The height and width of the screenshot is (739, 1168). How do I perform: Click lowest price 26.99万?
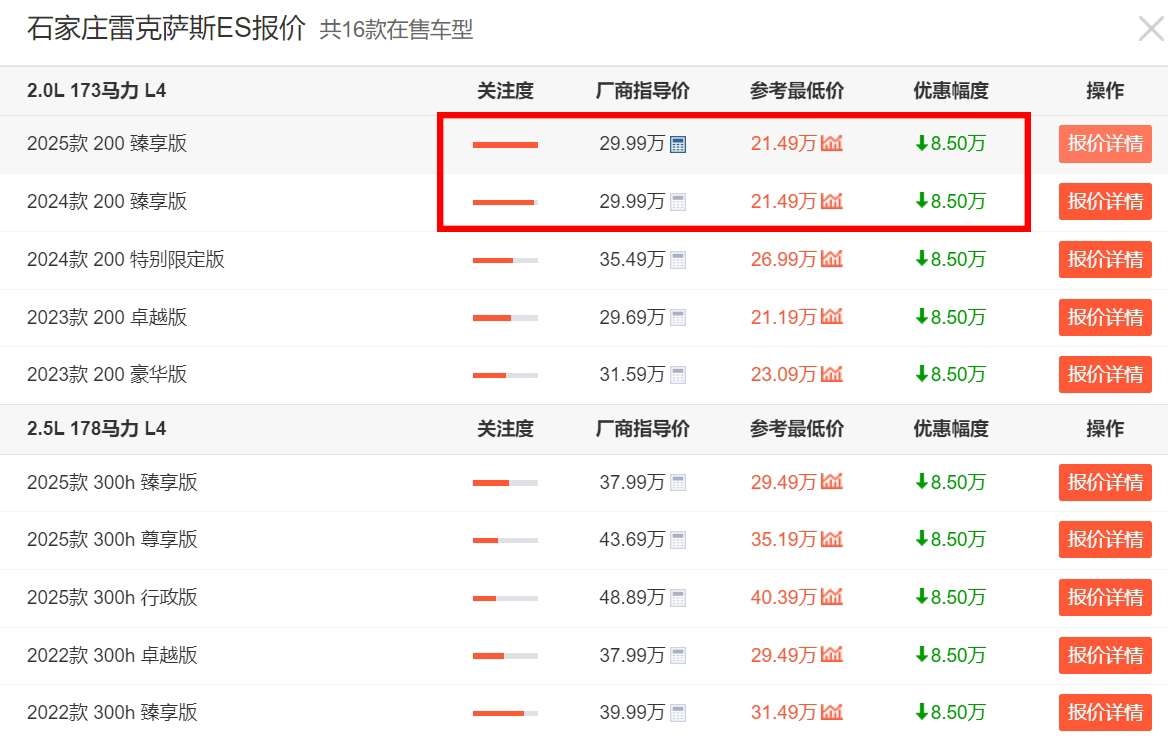784,260
